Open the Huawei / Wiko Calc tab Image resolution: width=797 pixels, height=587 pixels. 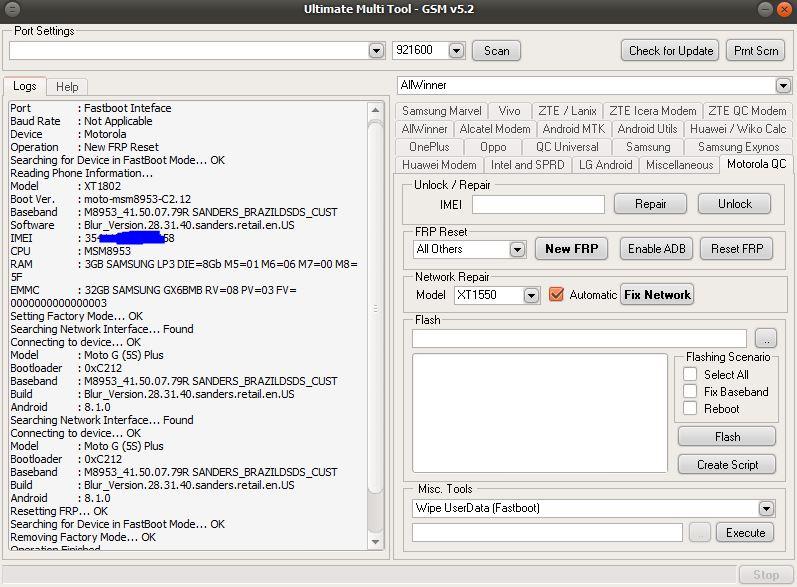[738, 129]
